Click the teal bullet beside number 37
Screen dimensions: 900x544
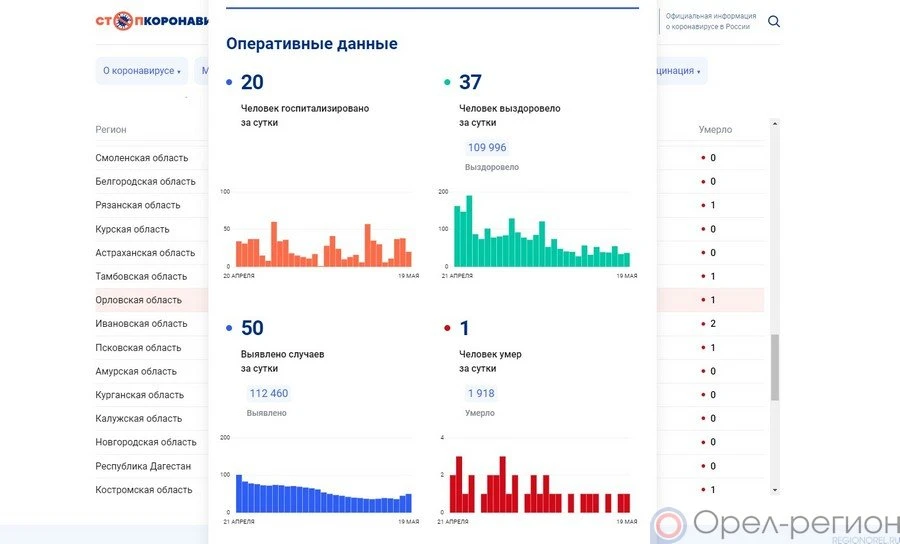(x=447, y=83)
